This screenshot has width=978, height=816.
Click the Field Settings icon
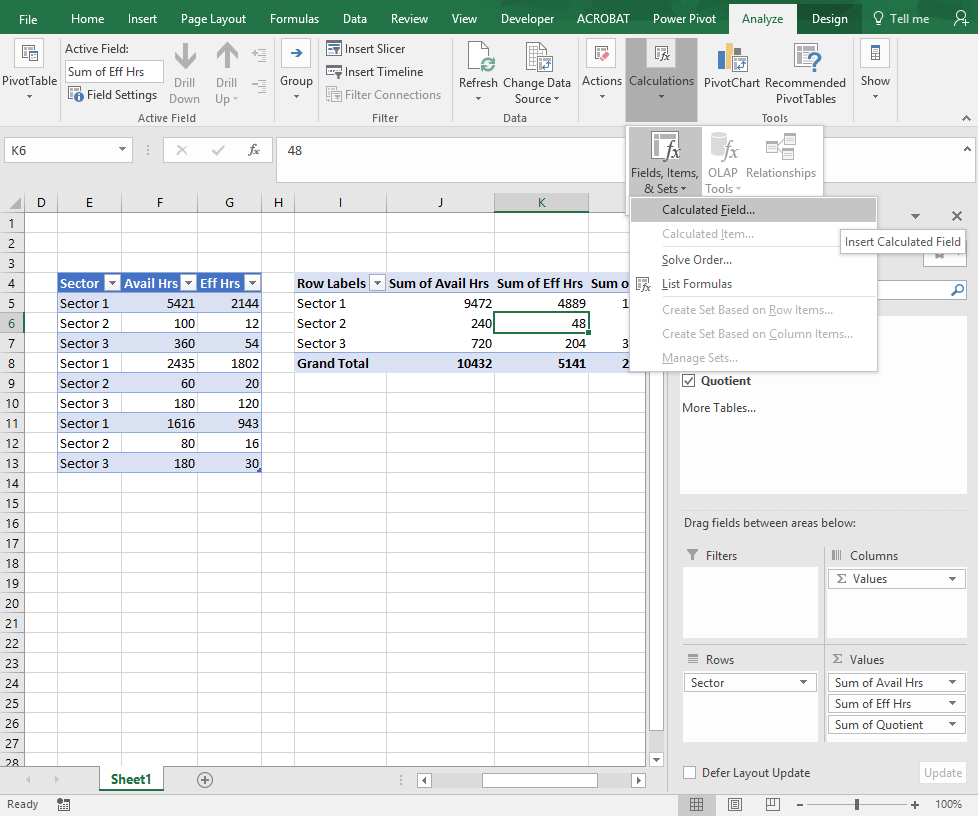pyautogui.click(x=75, y=94)
